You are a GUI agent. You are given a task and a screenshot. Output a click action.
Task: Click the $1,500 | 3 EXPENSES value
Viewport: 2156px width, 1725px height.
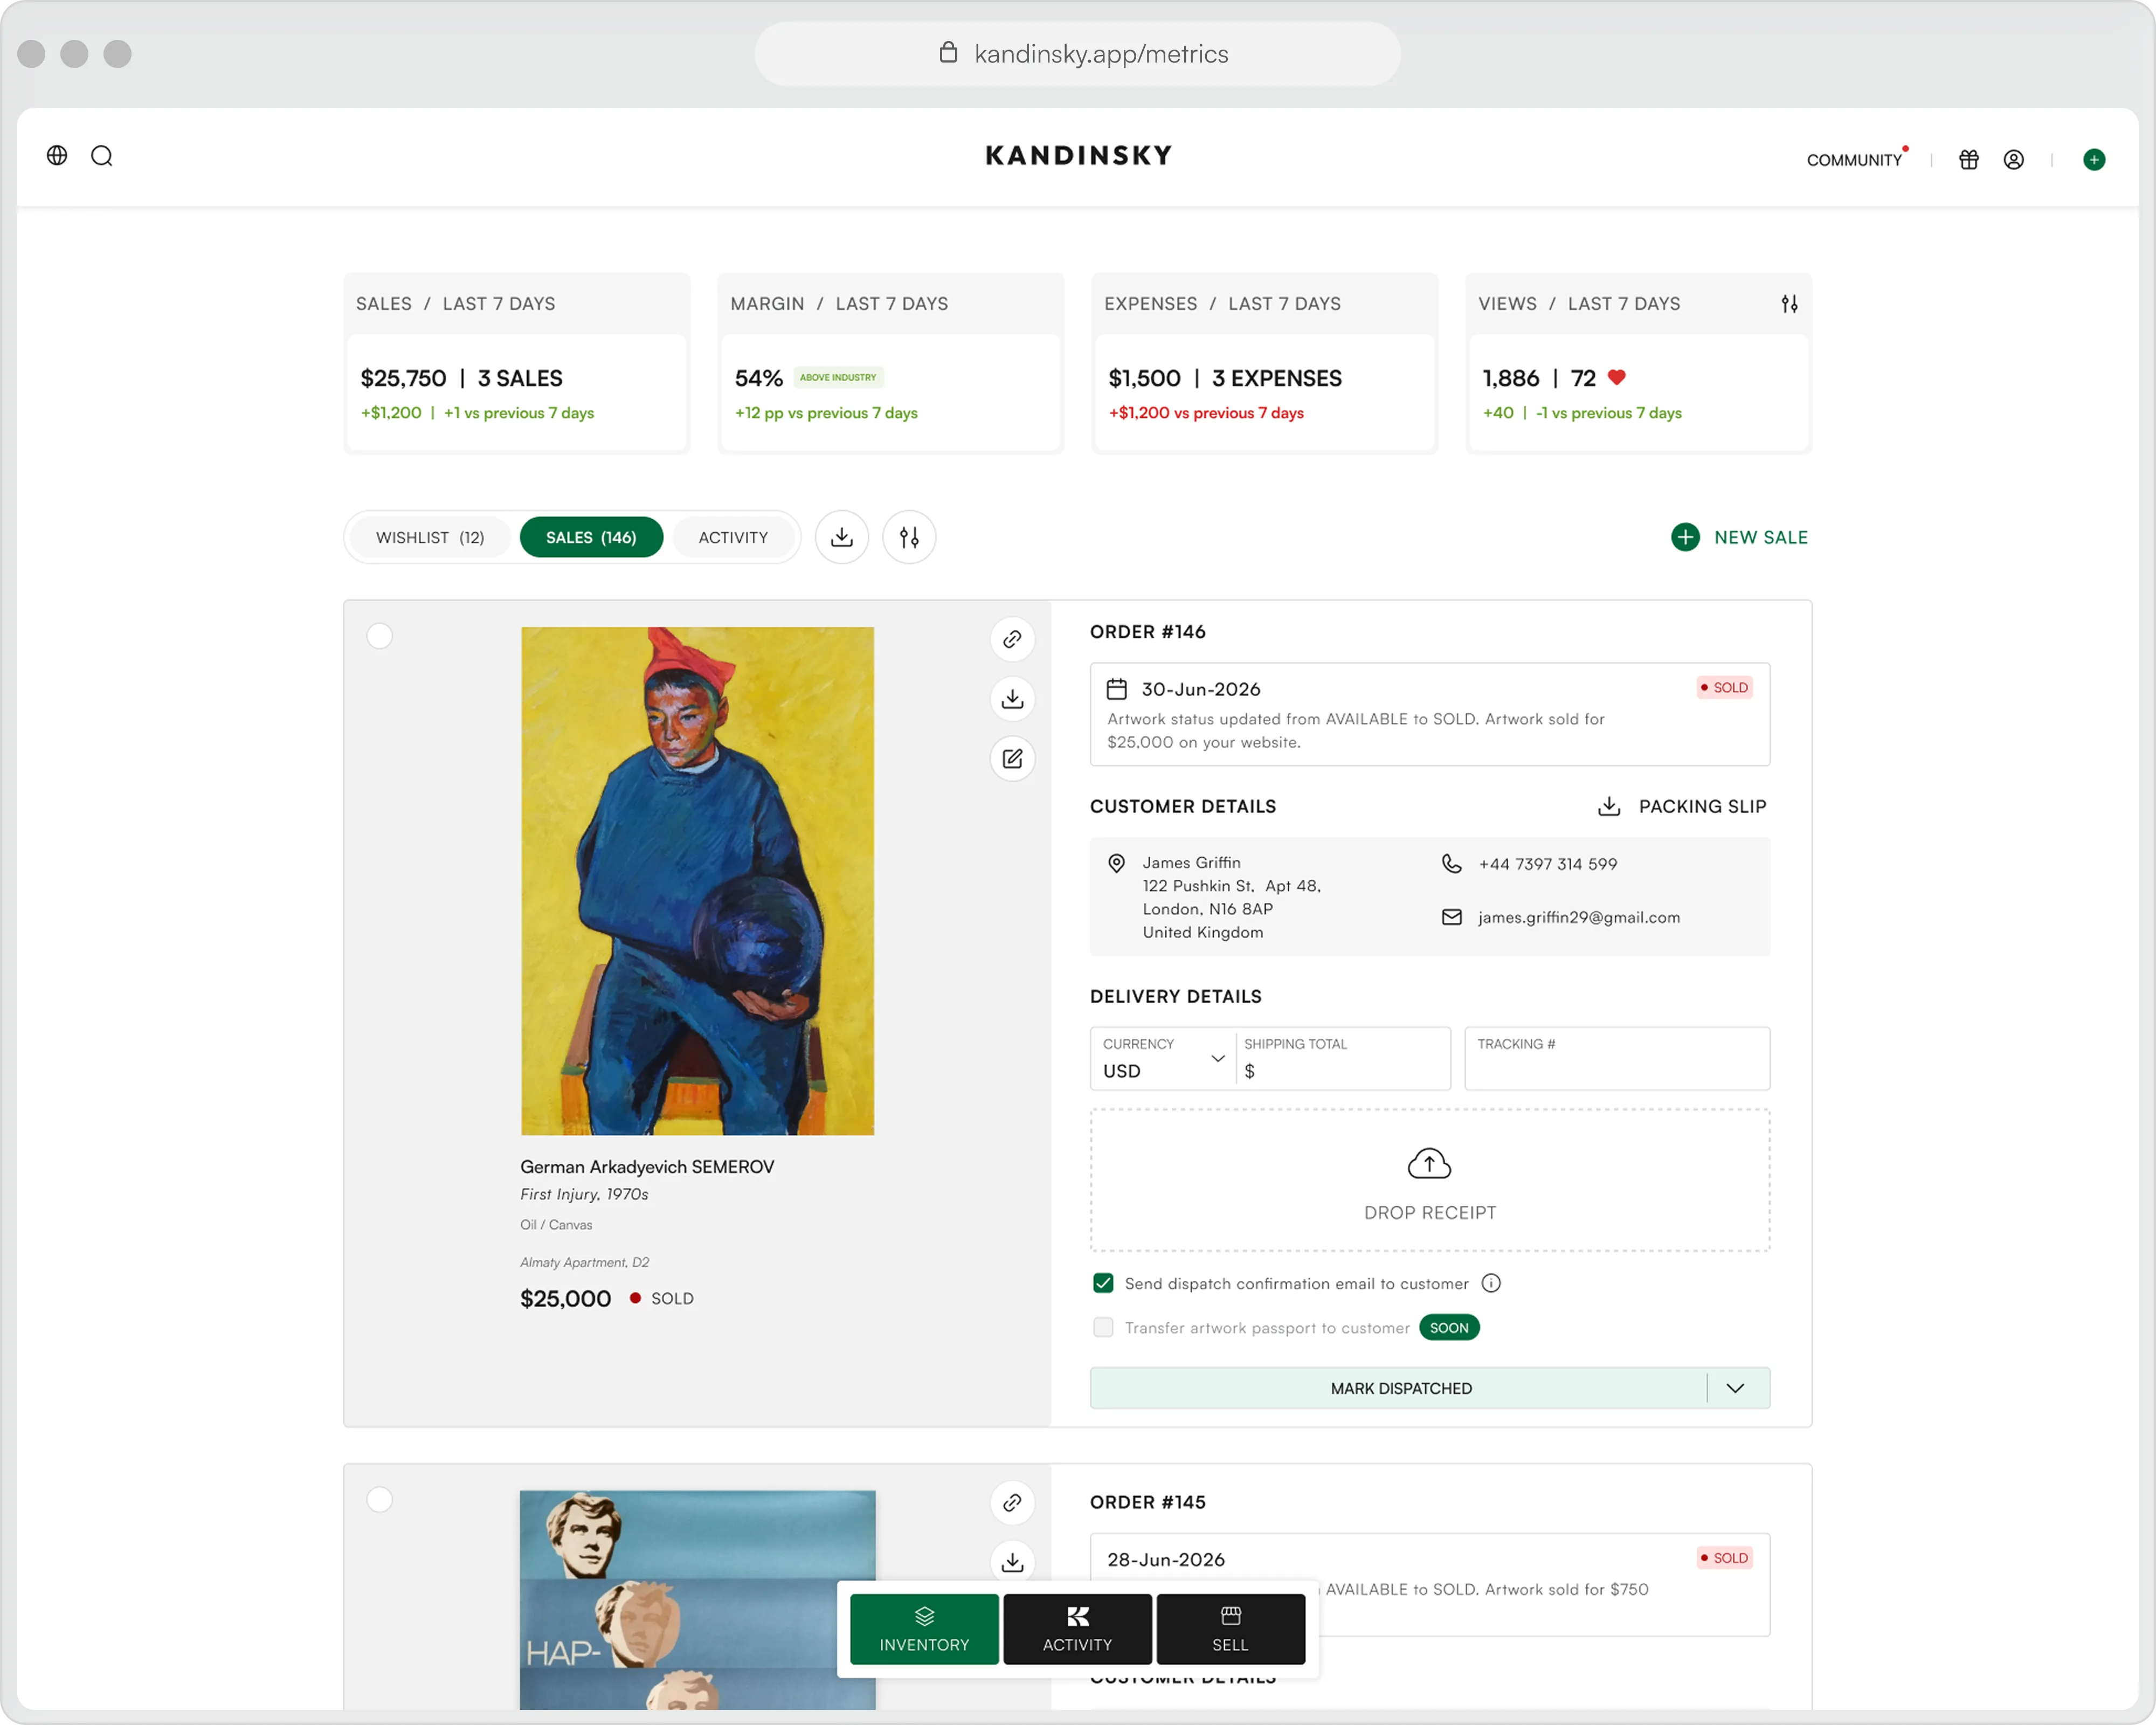(1224, 378)
